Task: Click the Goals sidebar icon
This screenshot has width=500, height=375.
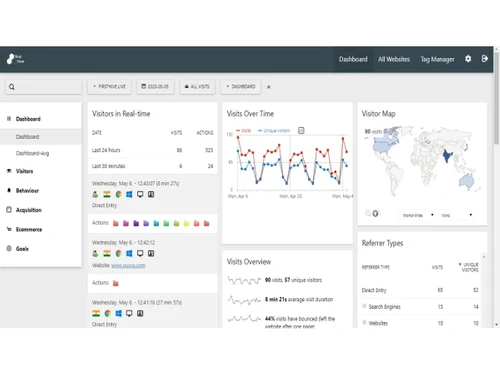Action: 9,249
